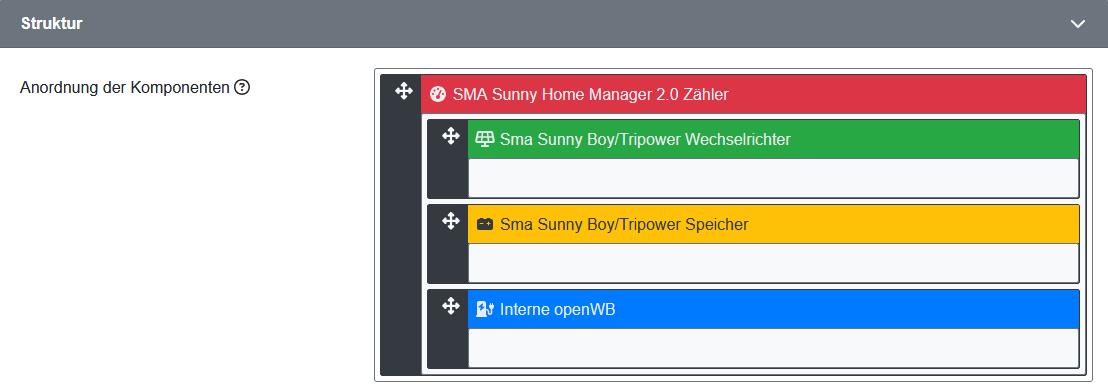Click the gauge icon of the Zähler component
Image resolution: width=1108 pixels, height=387 pixels.
(438, 94)
